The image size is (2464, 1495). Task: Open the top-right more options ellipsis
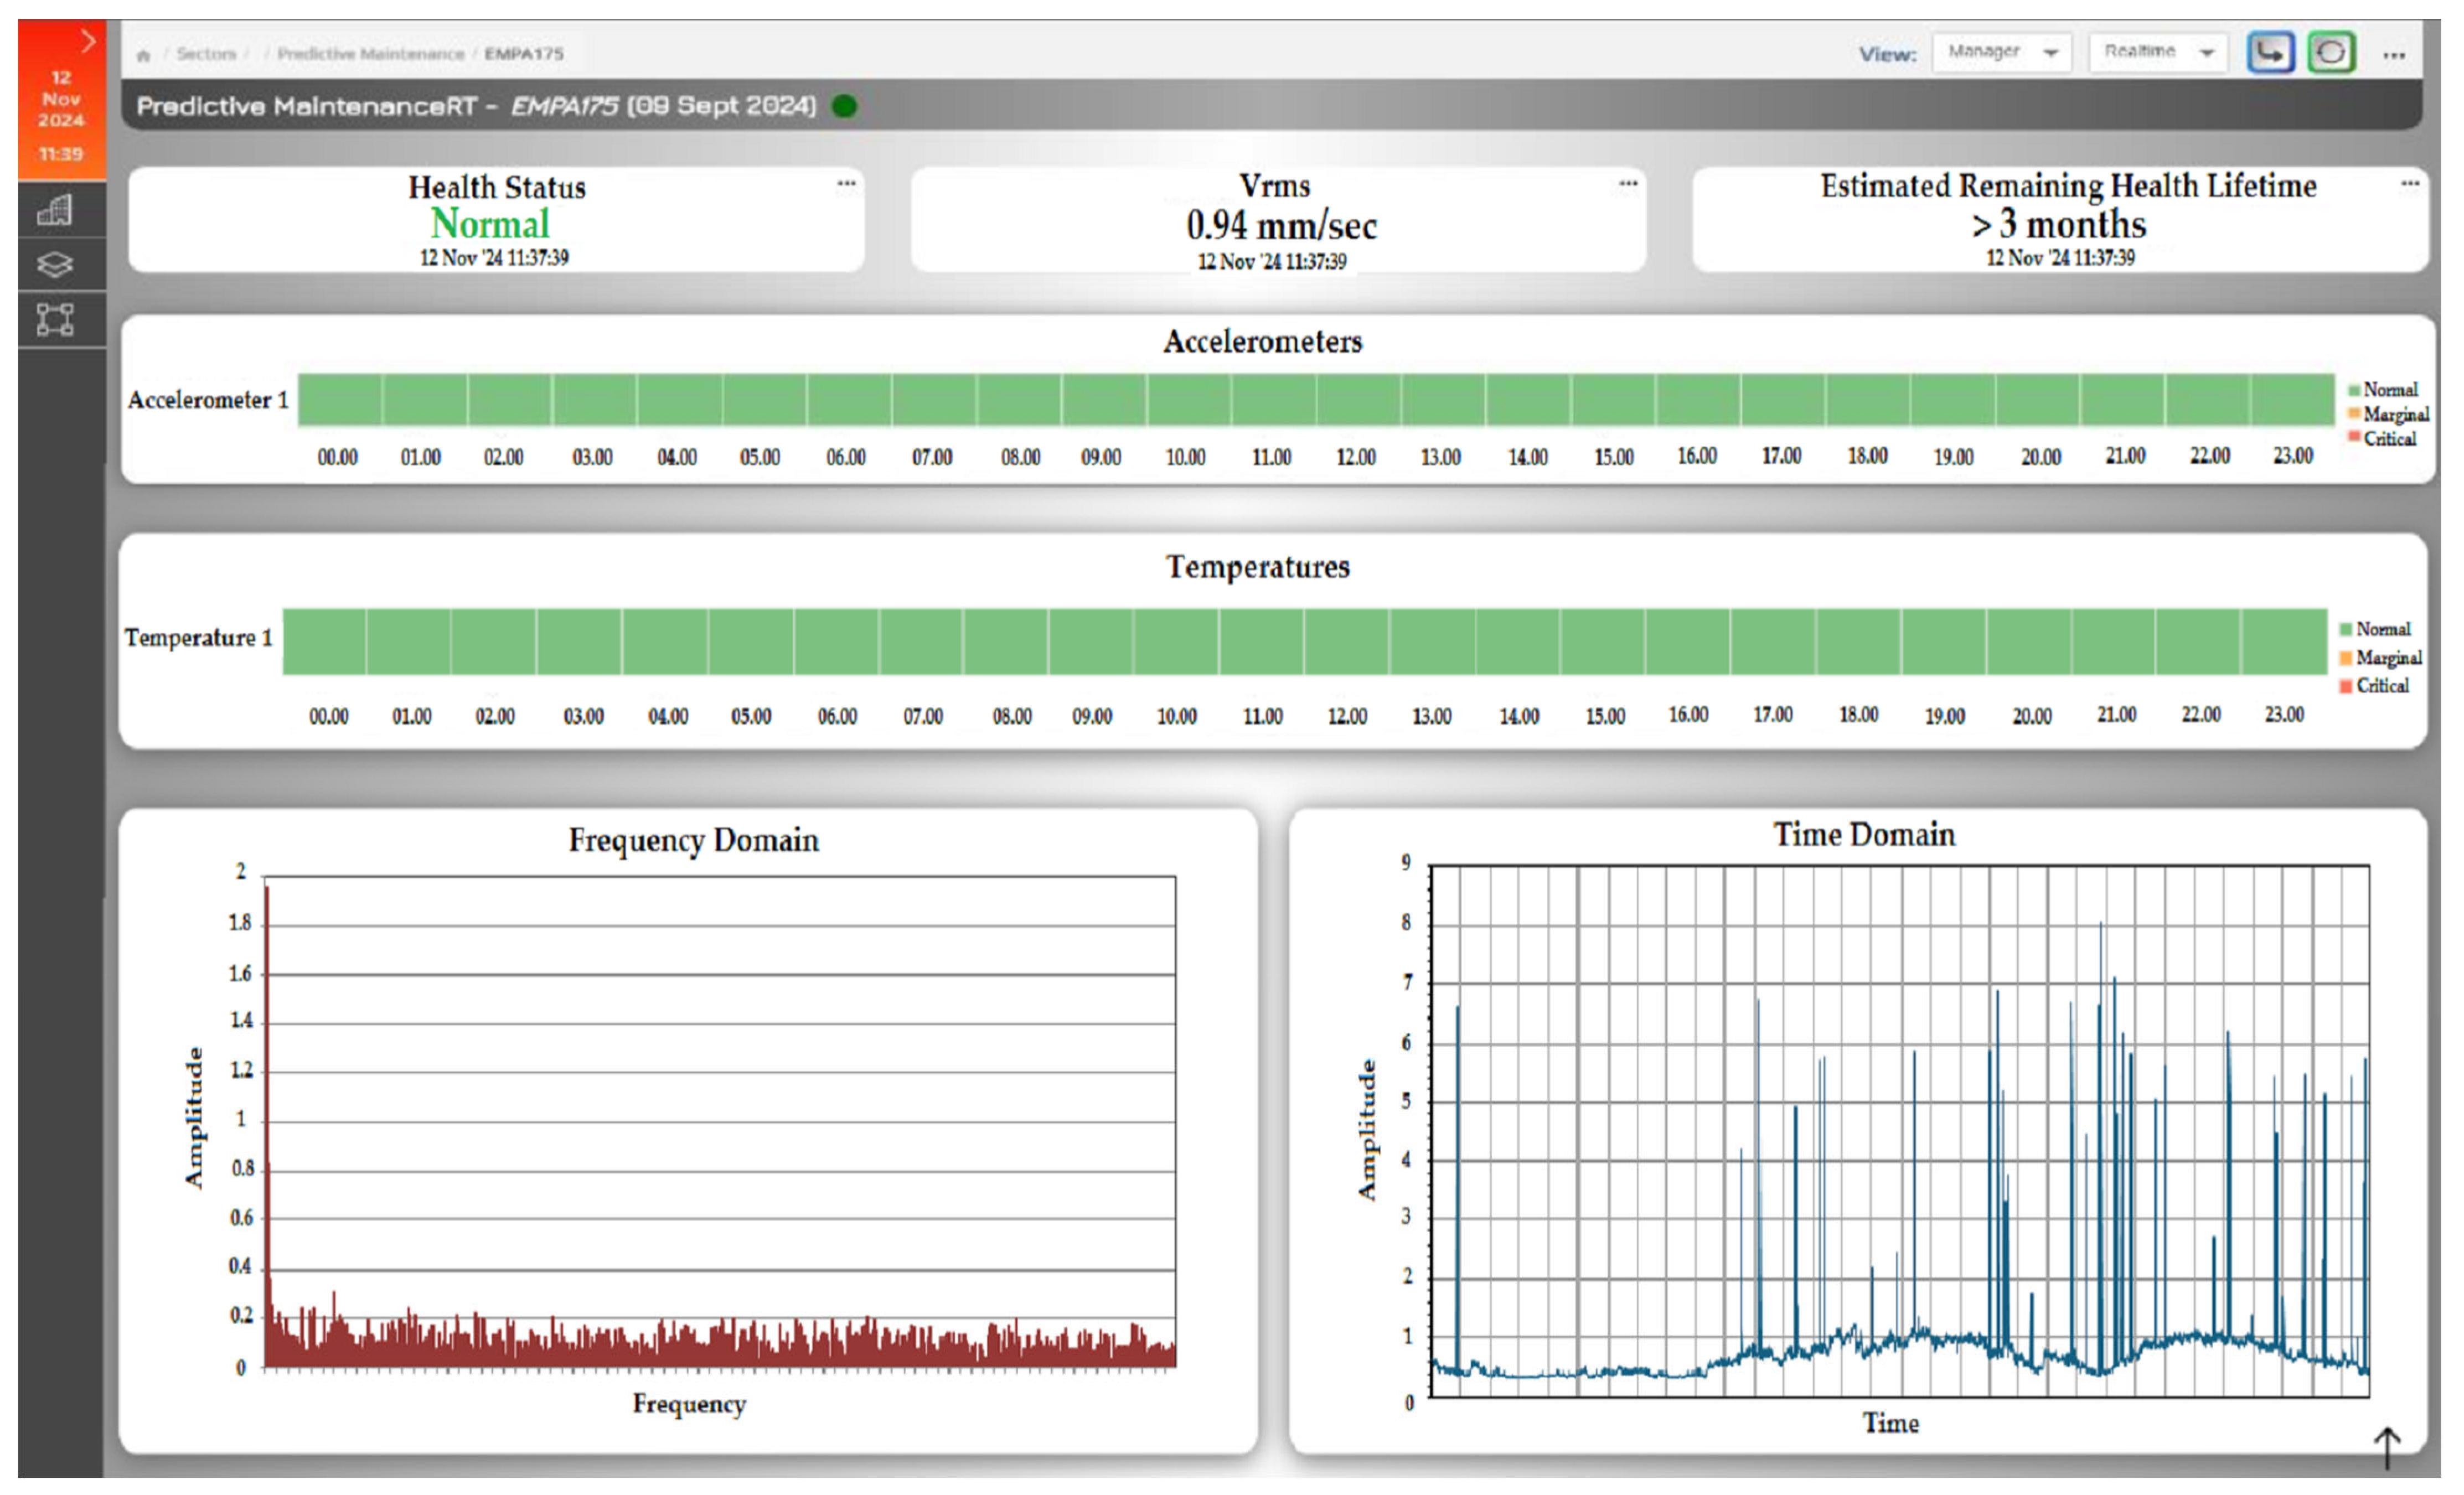pyautogui.click(x=2394, y=55)
